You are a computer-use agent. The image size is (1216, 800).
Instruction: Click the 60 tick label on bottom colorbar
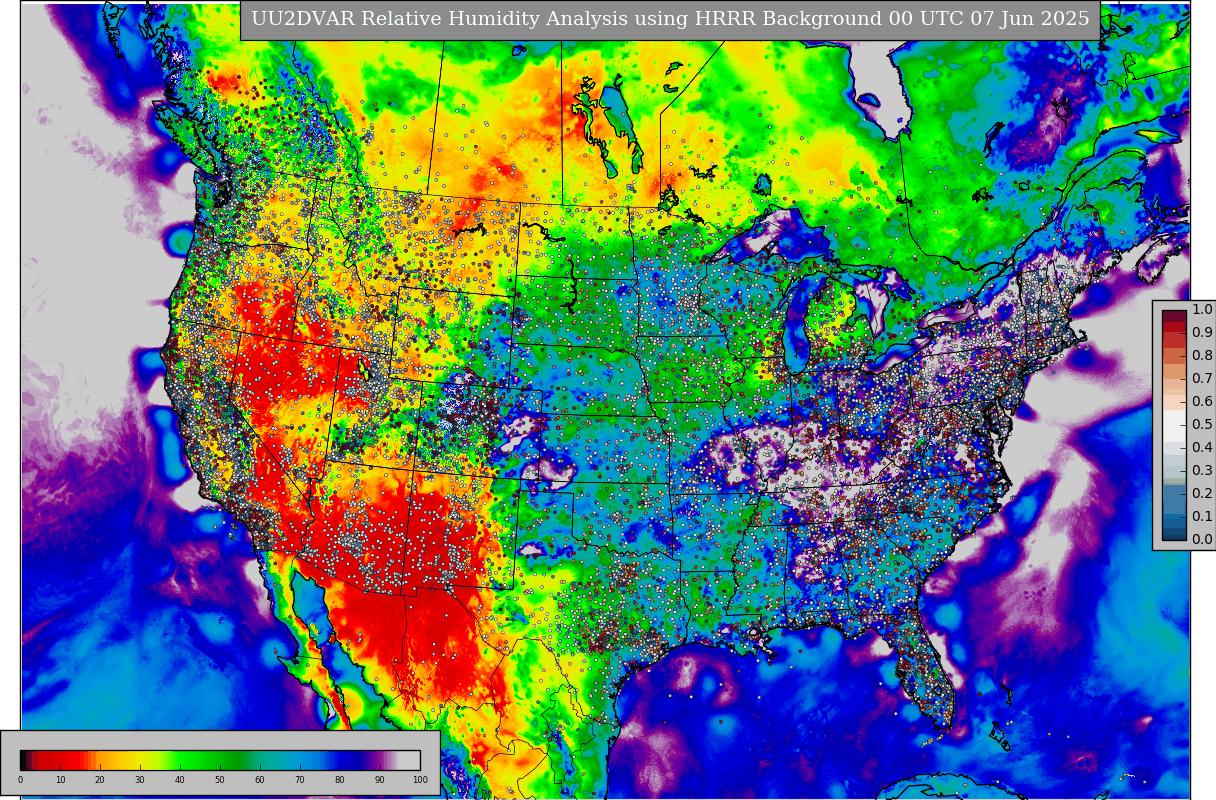click(x=260, y=780)
